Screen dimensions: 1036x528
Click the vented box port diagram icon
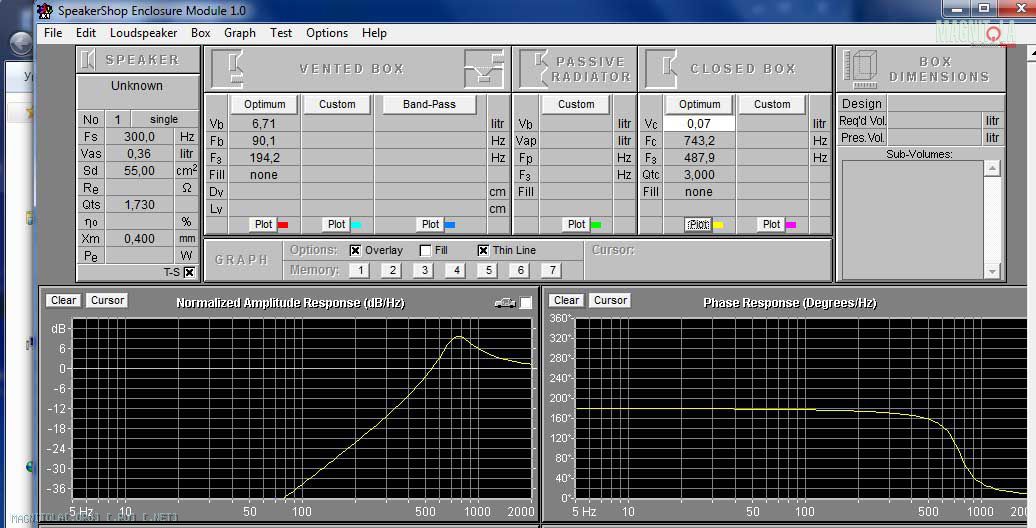click(484, 68)
